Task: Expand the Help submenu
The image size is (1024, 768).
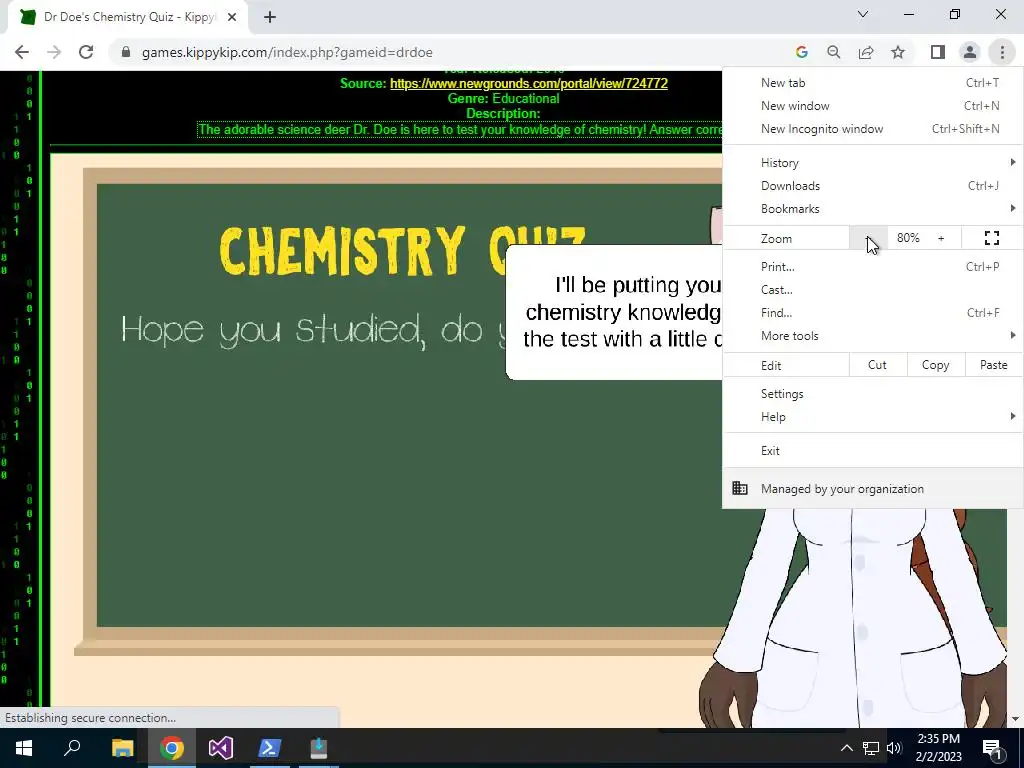Action: tap(872, 417)
